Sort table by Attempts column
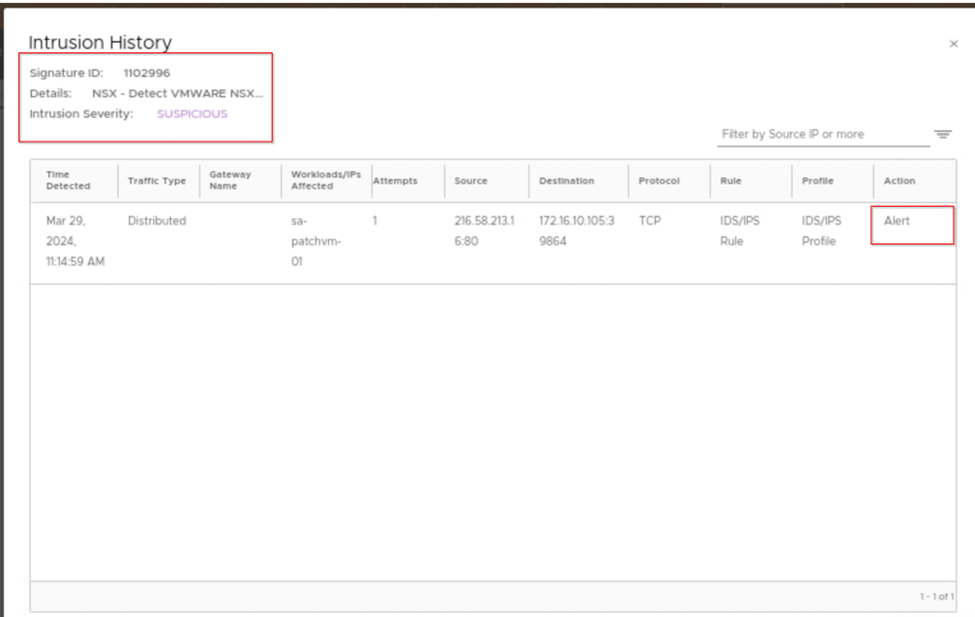This screenshot has width=975, height=617. pos(395,181)
